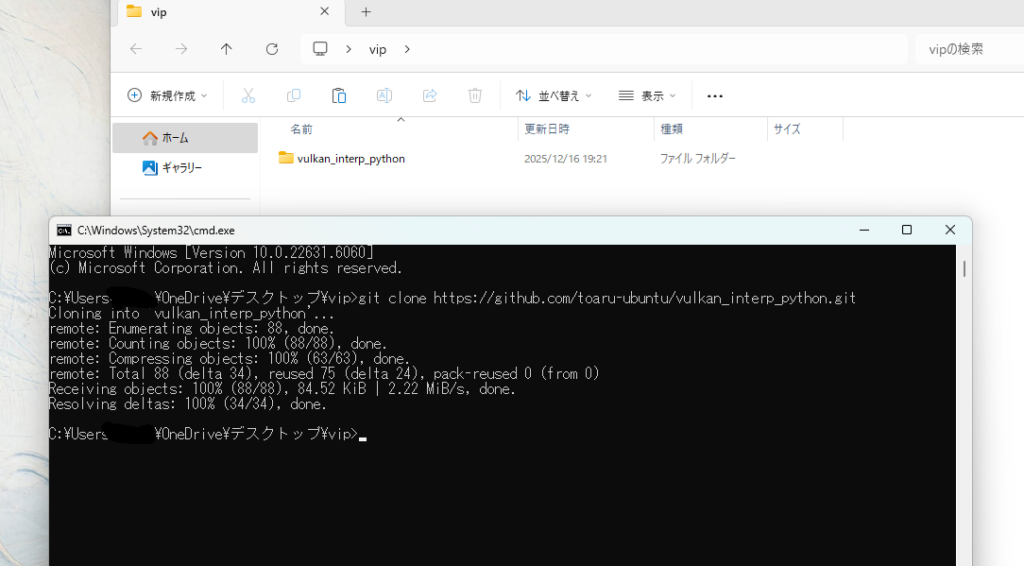Open the 表示 view dropdown
Screen dimensions: 1024x566
point(647,96)
